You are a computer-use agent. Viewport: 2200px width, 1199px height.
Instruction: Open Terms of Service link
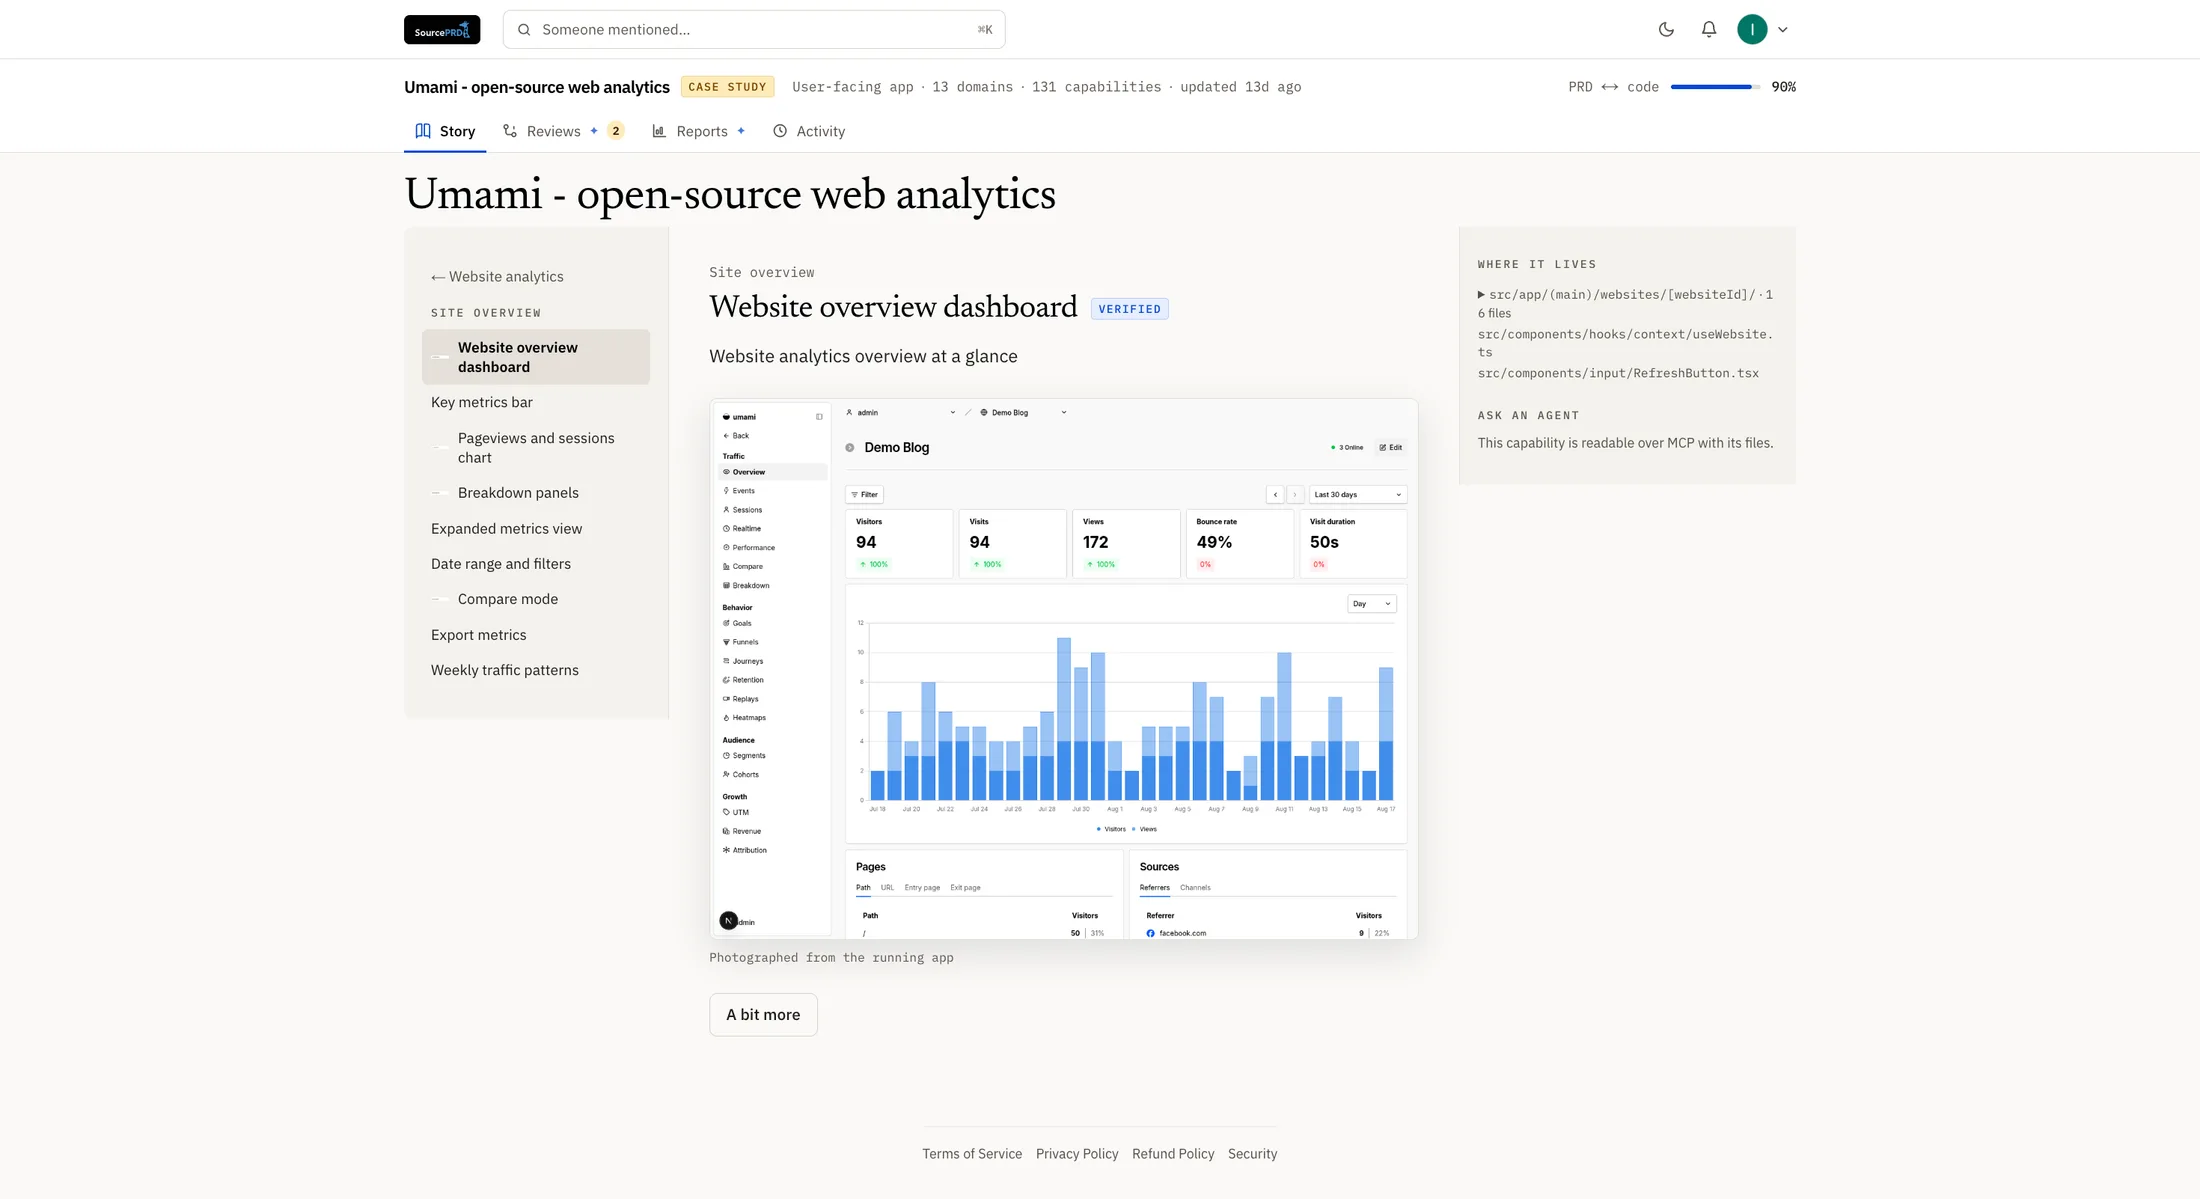[x=972, y=1154]
